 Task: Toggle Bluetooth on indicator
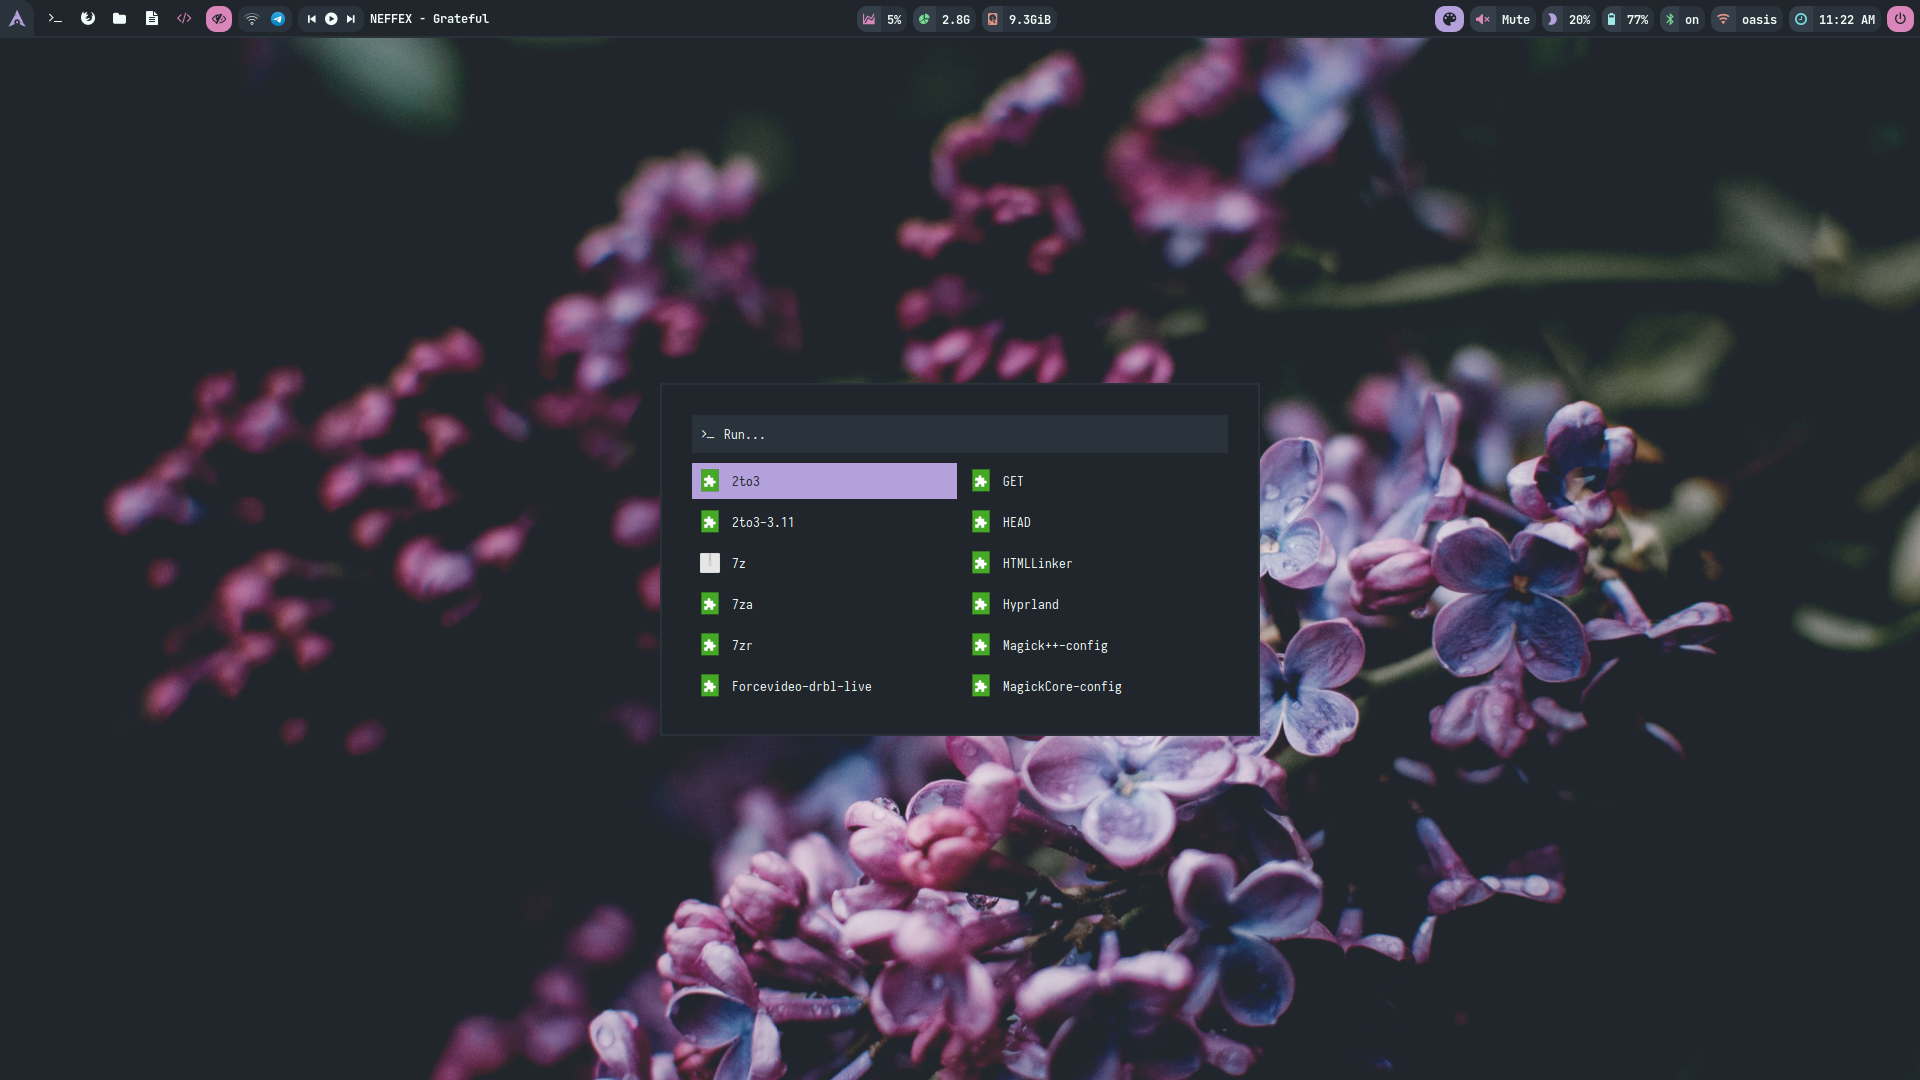(1681, 19)
